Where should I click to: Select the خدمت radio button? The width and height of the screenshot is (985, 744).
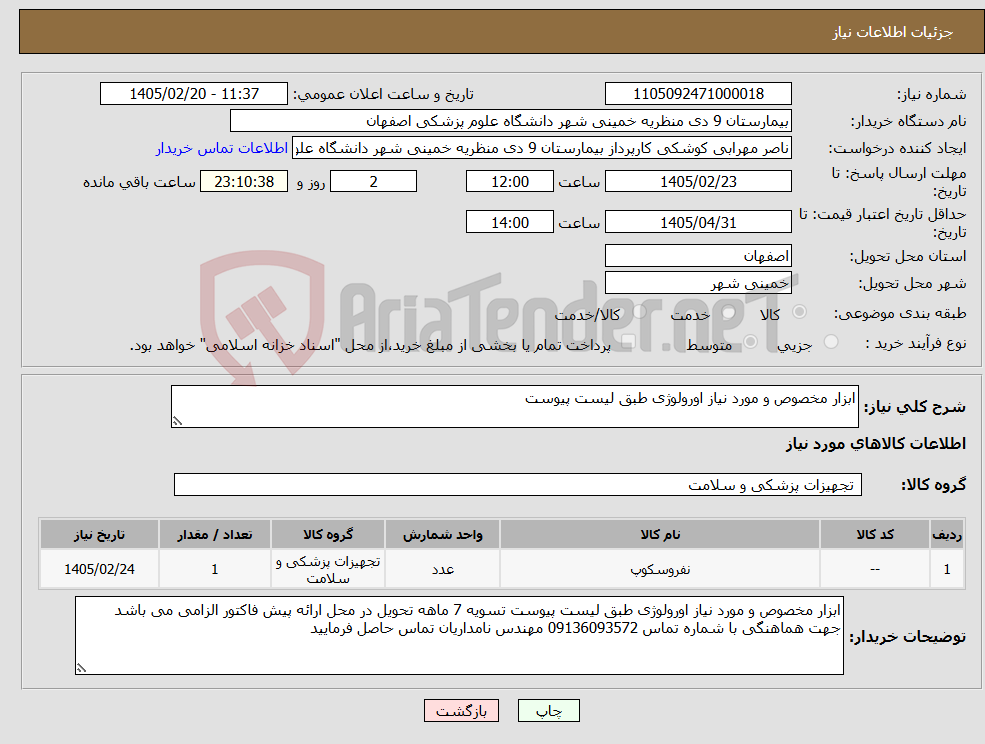729,312
